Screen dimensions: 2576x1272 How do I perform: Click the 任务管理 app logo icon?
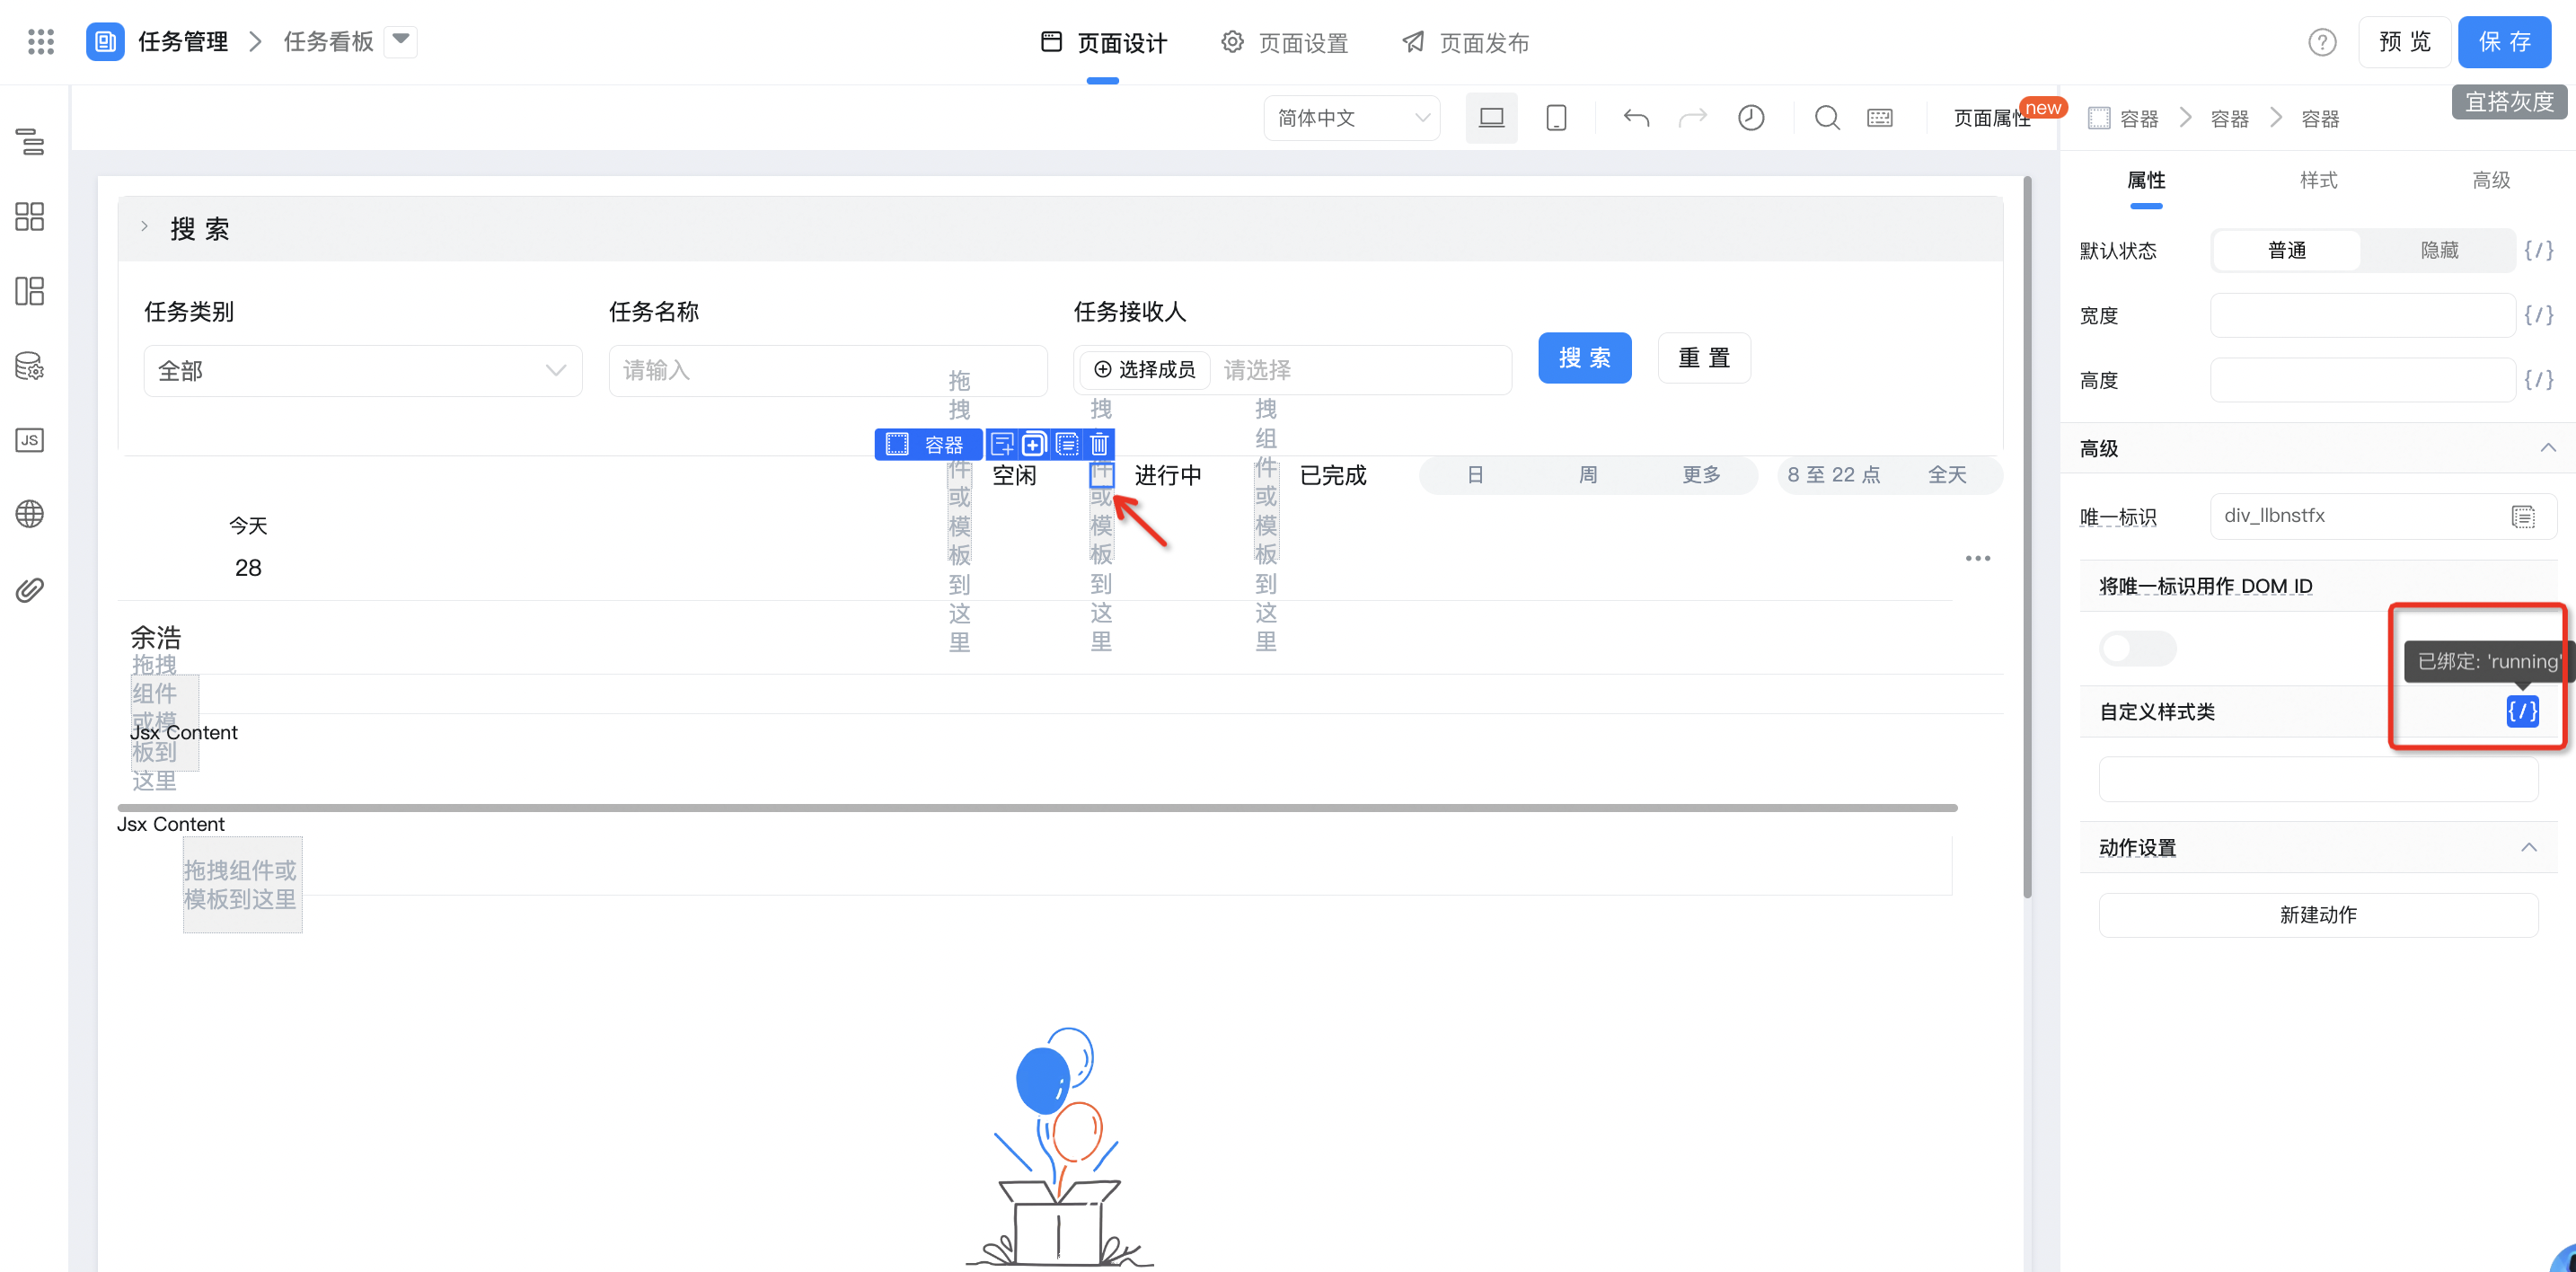point(105,42)
